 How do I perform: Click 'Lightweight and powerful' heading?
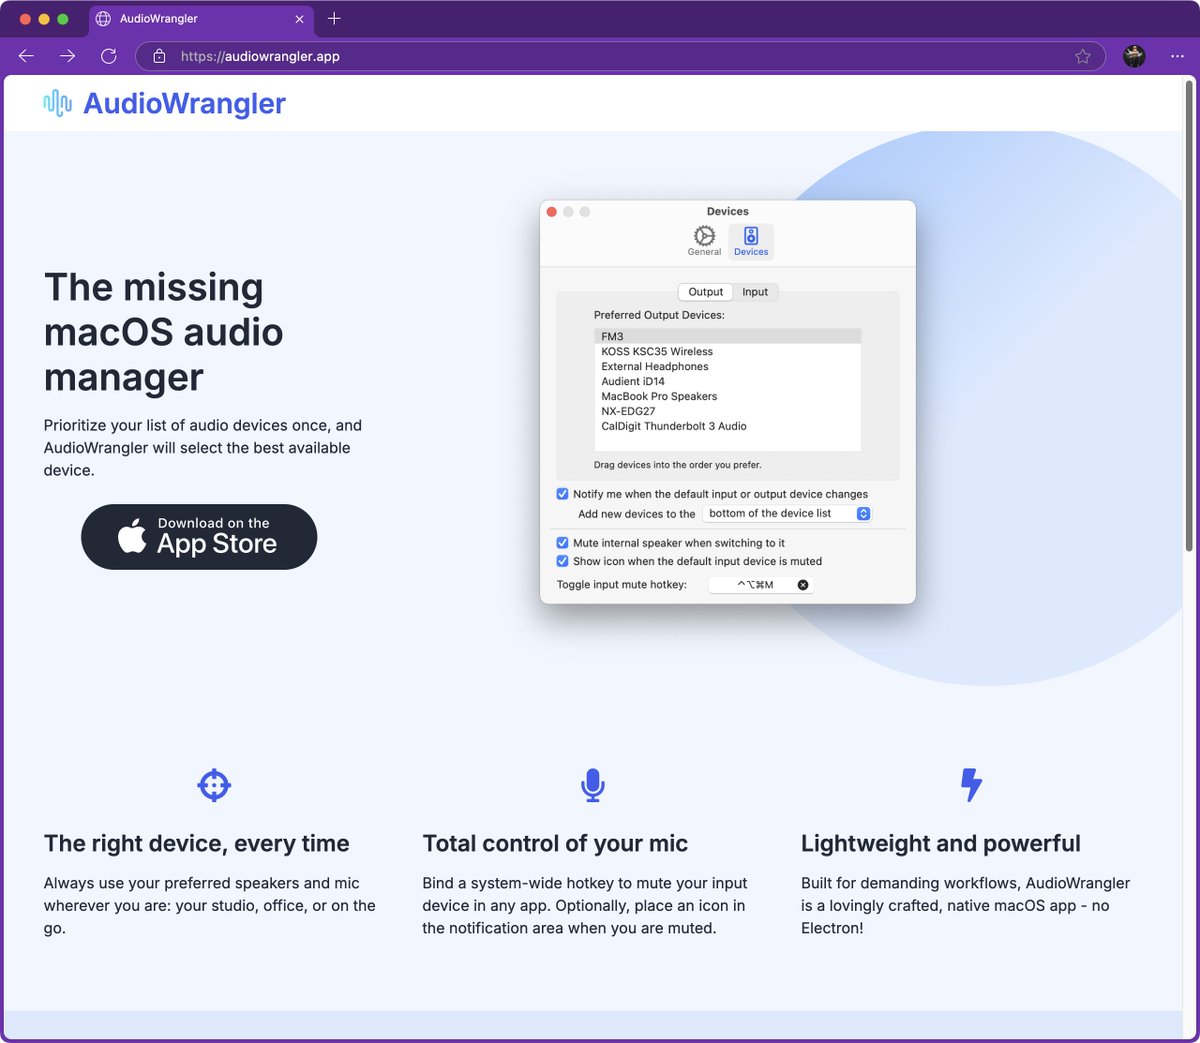[941, 844]
